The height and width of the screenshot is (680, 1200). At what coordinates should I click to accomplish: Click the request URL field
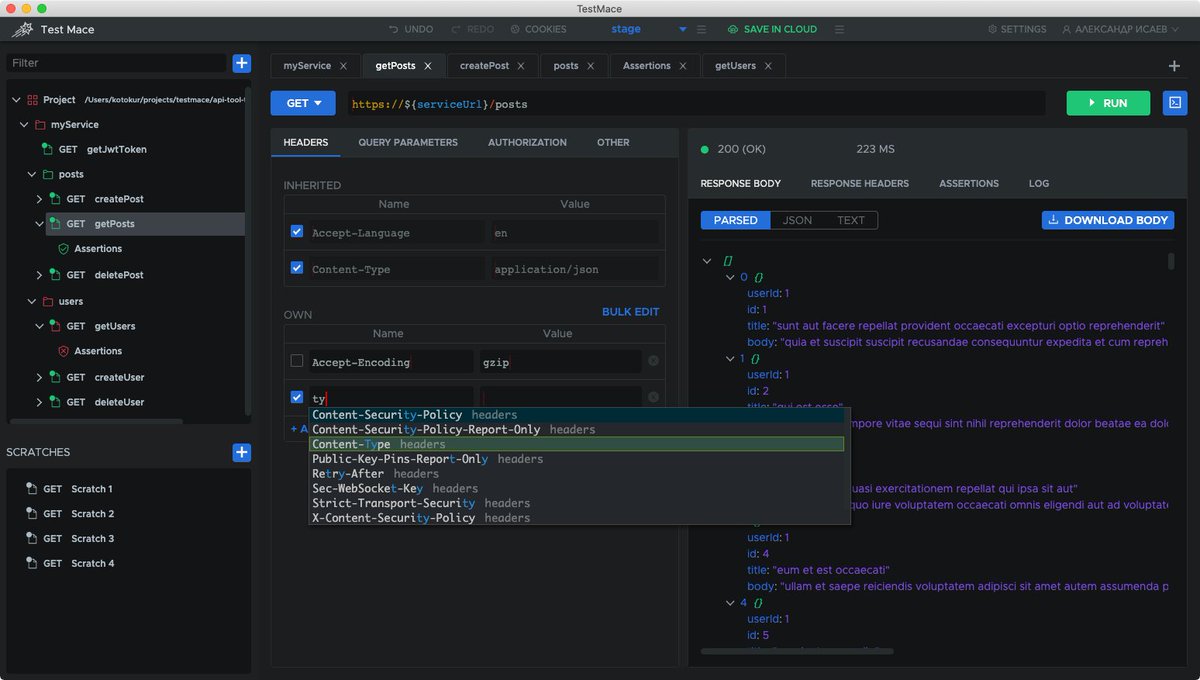(x=695, y=103)
